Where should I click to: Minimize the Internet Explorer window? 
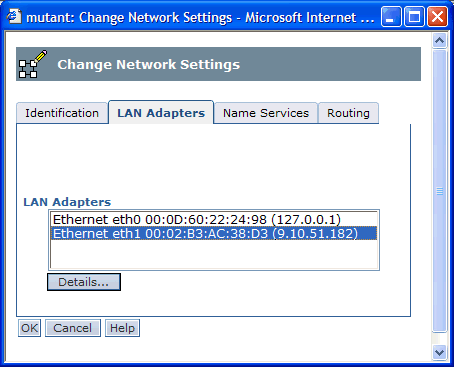coord(391,17)
